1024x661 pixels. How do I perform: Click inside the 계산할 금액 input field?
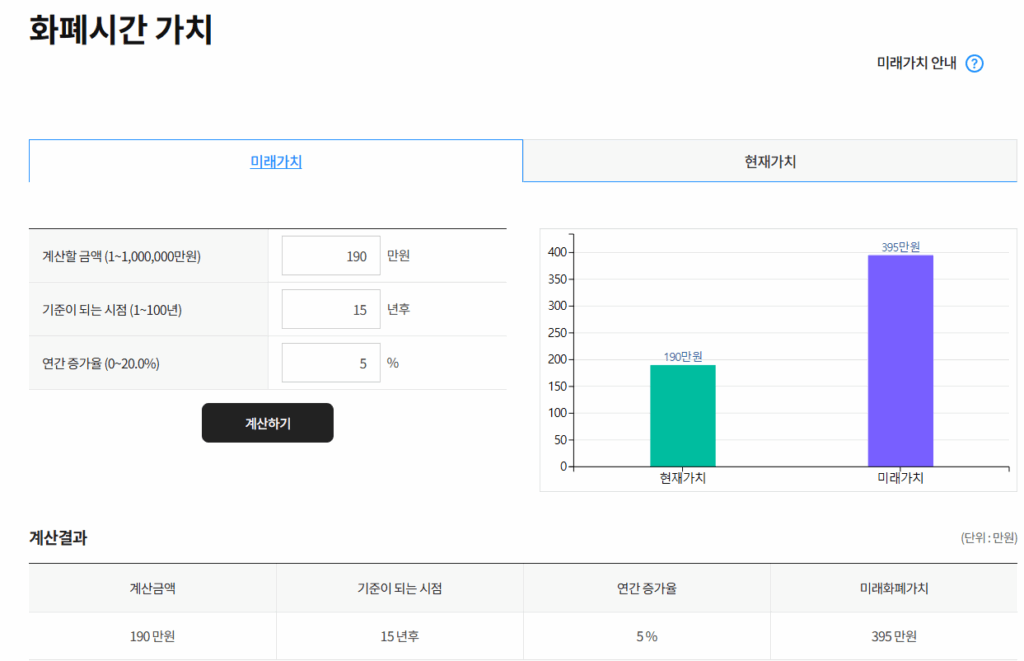331,255
